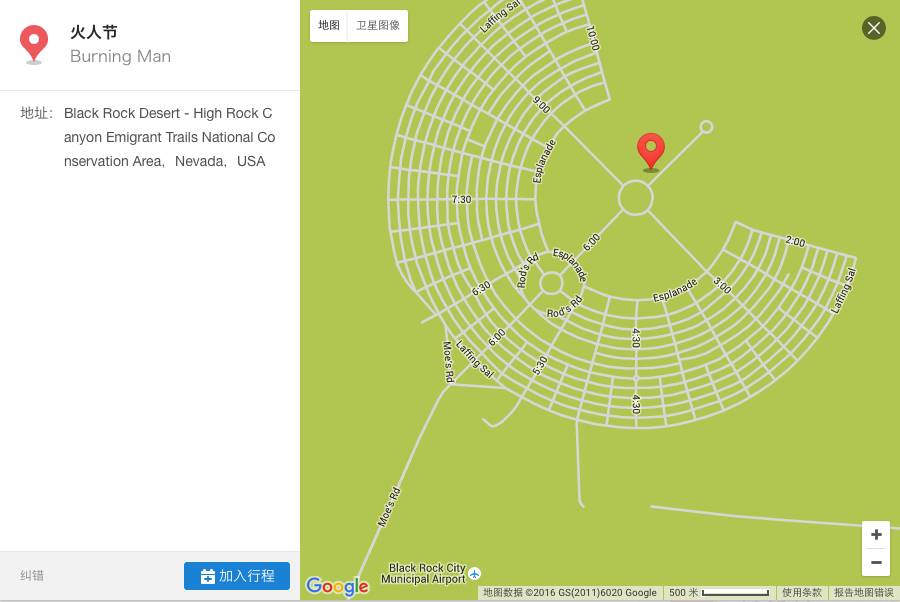The height and width of the screenshot is (602, 900).
Task: Switch to 卫星图像 satellite view
Action: (x=378, y=25)
